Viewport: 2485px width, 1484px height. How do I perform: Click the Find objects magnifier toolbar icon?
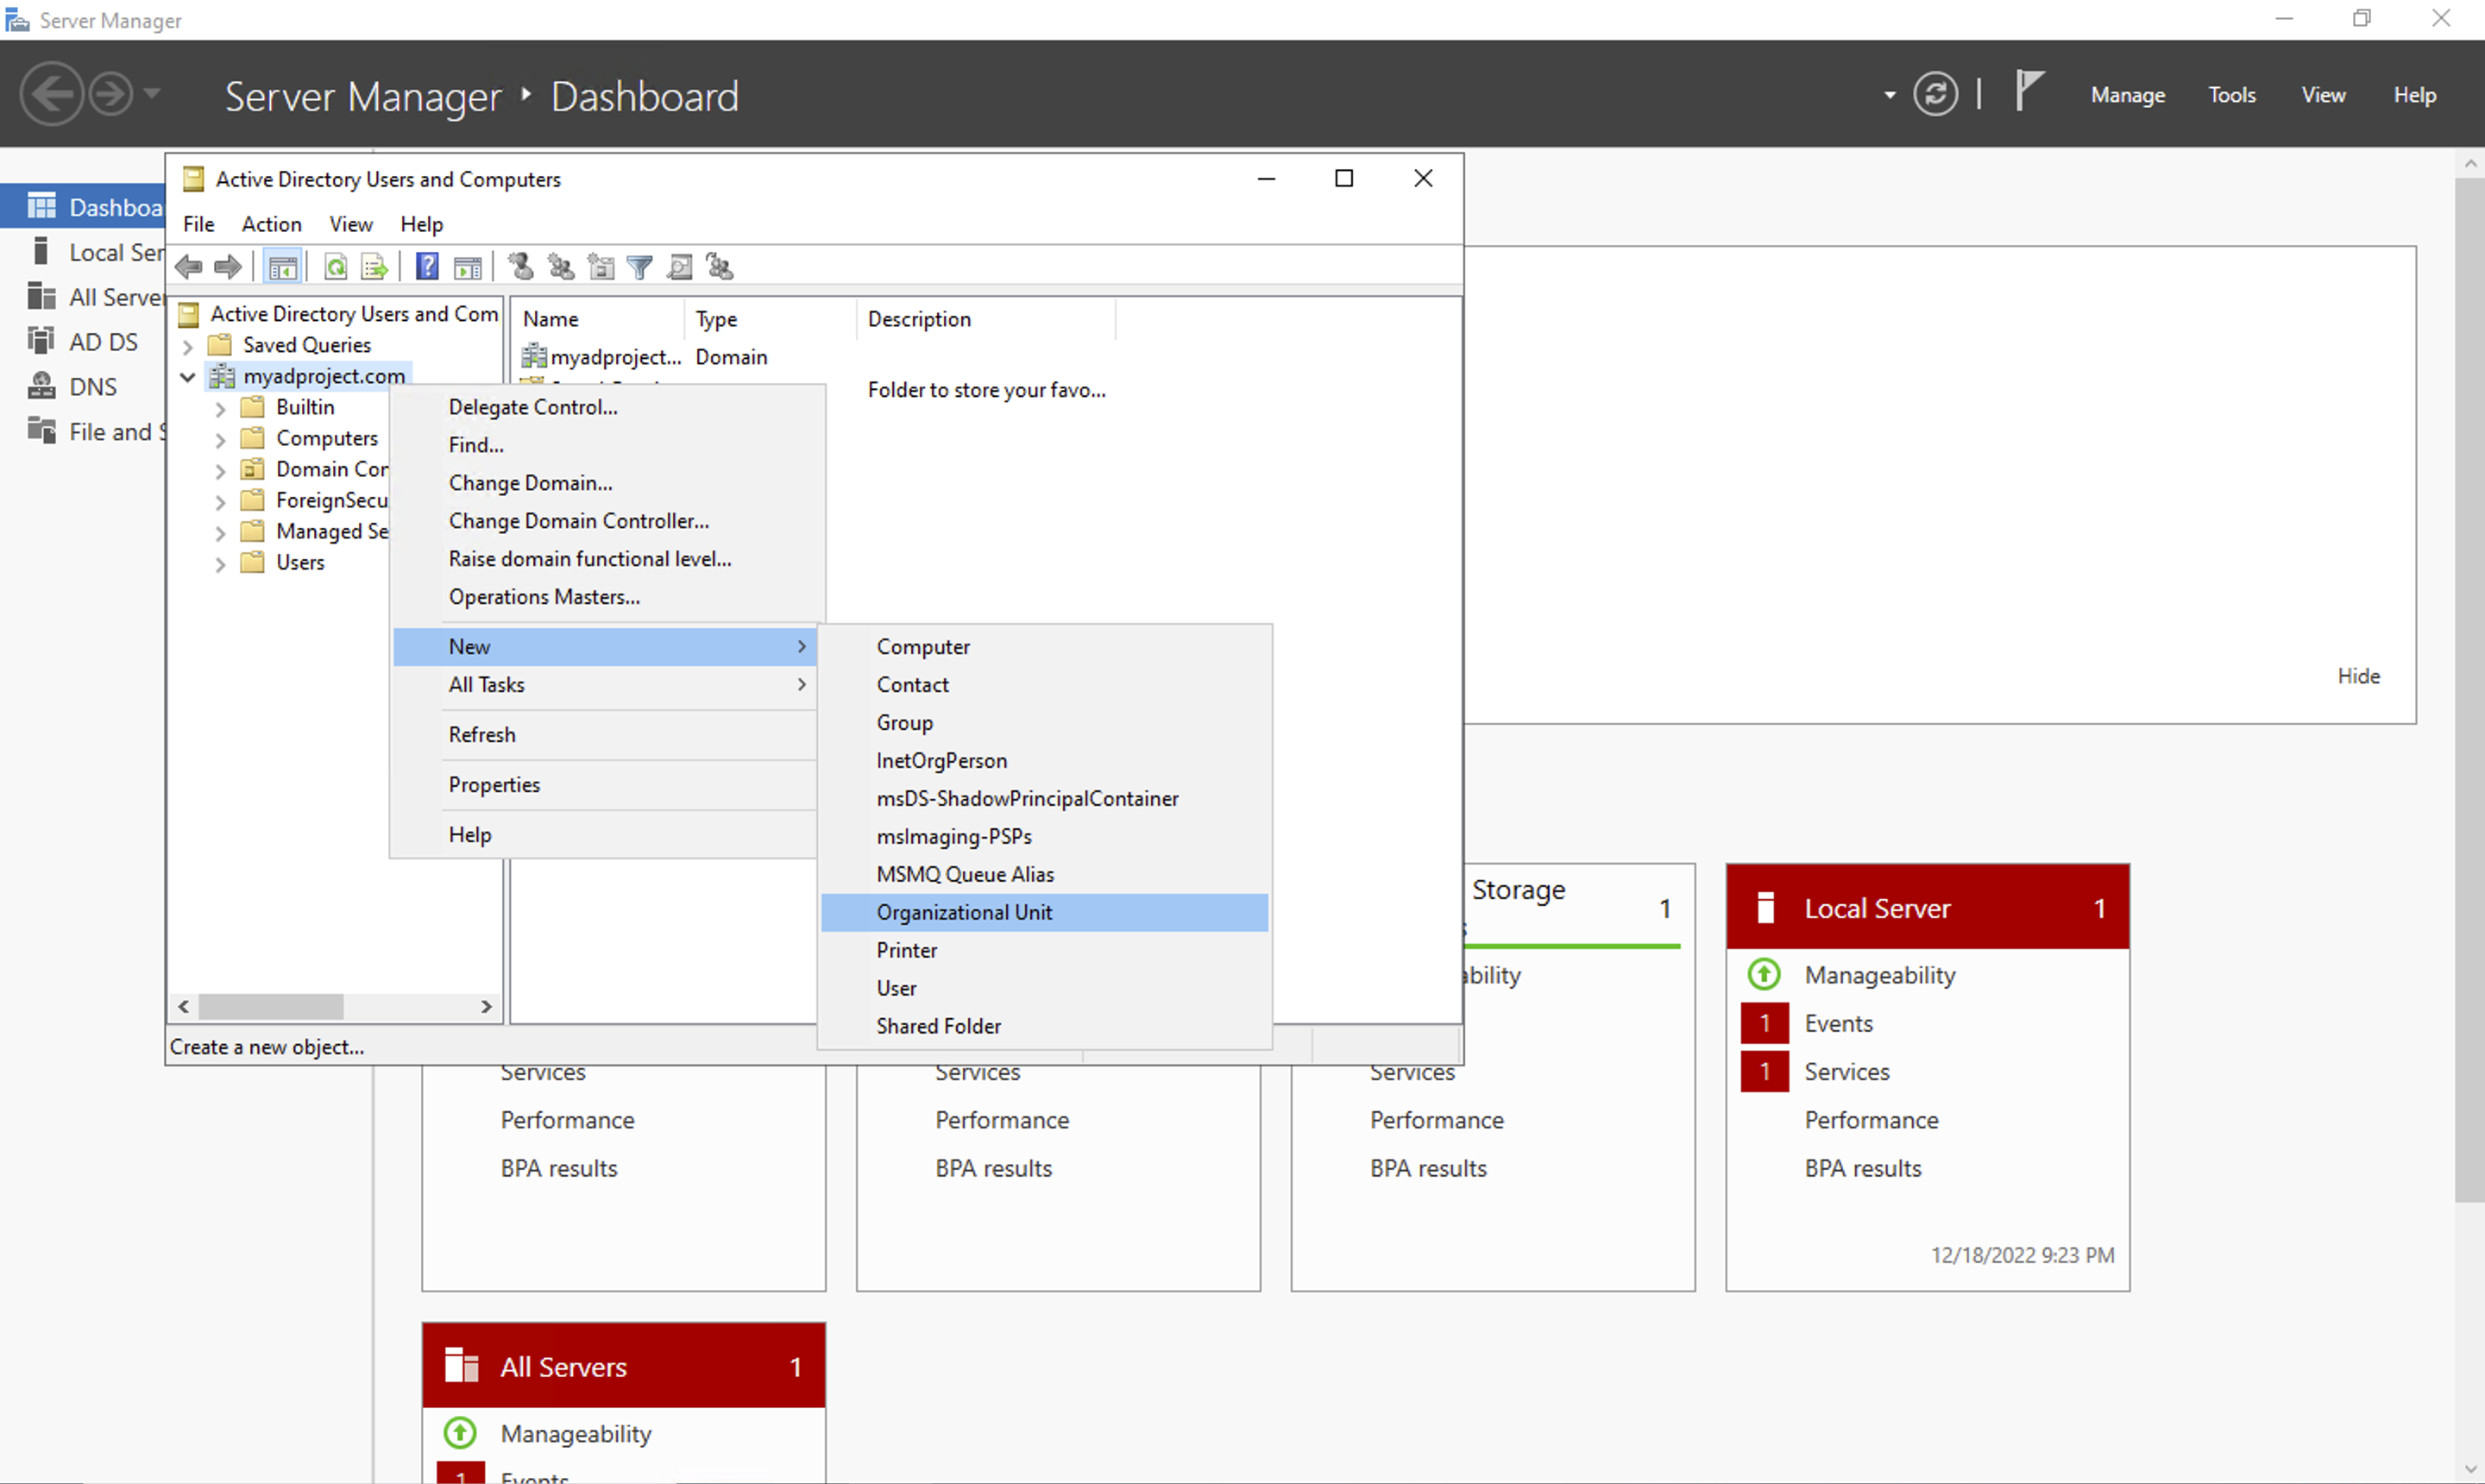[x=680, y=267]
